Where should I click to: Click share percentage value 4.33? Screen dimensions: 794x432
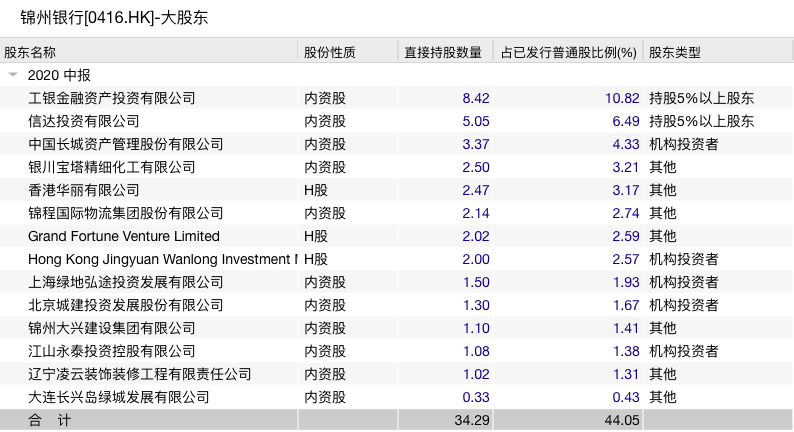(x=626, y=144)
